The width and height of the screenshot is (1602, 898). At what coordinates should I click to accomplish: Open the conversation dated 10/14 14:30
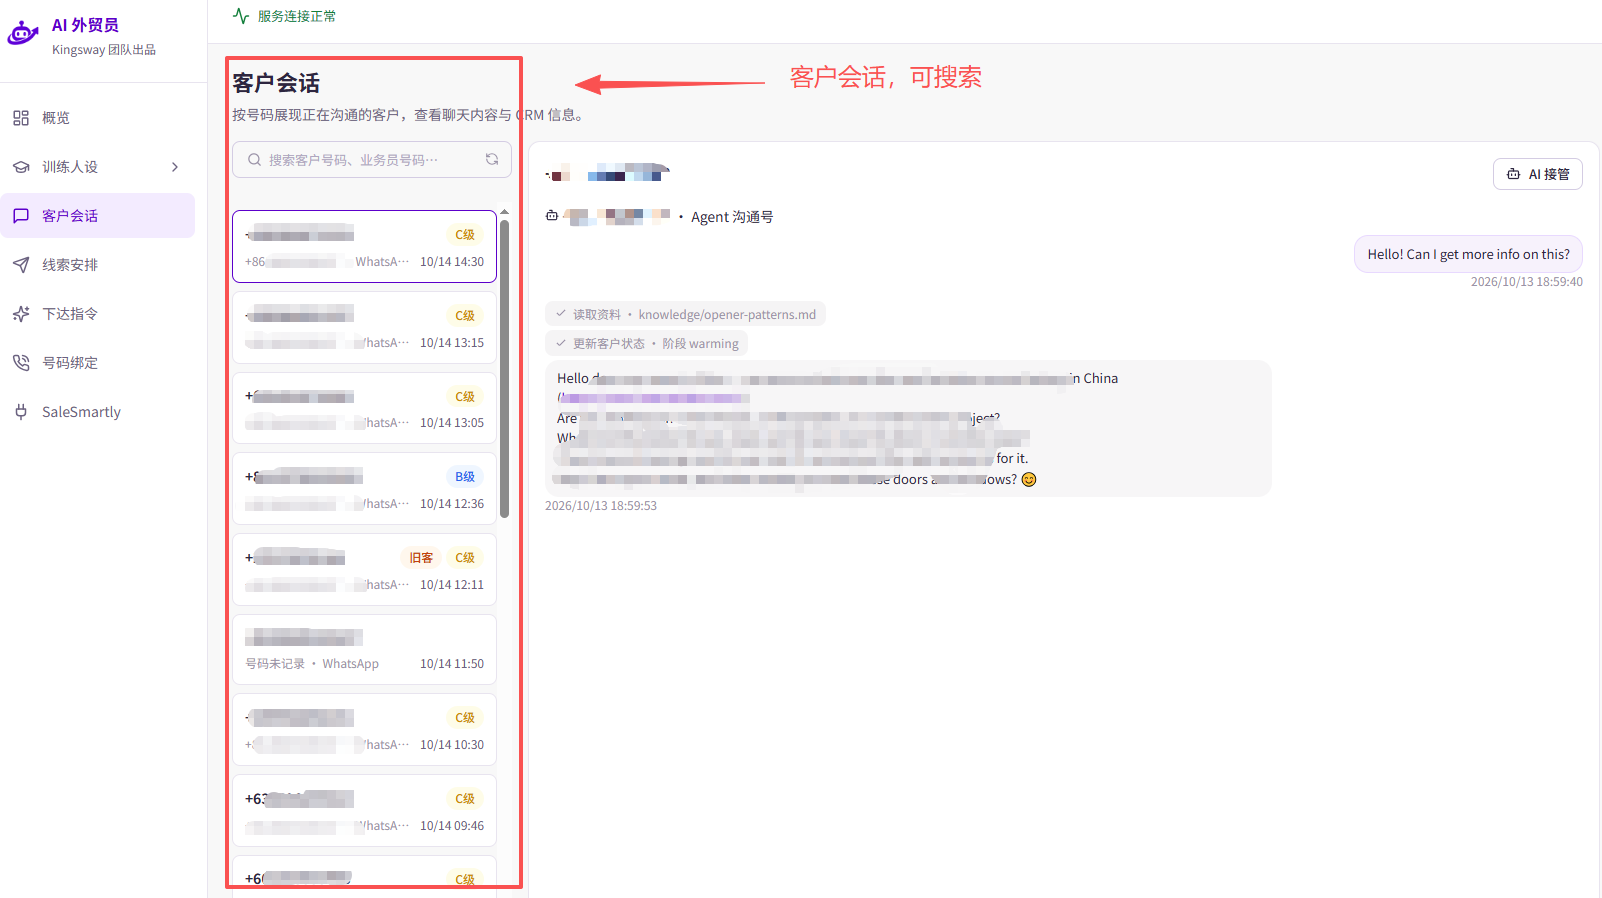(x=365, y=247)
